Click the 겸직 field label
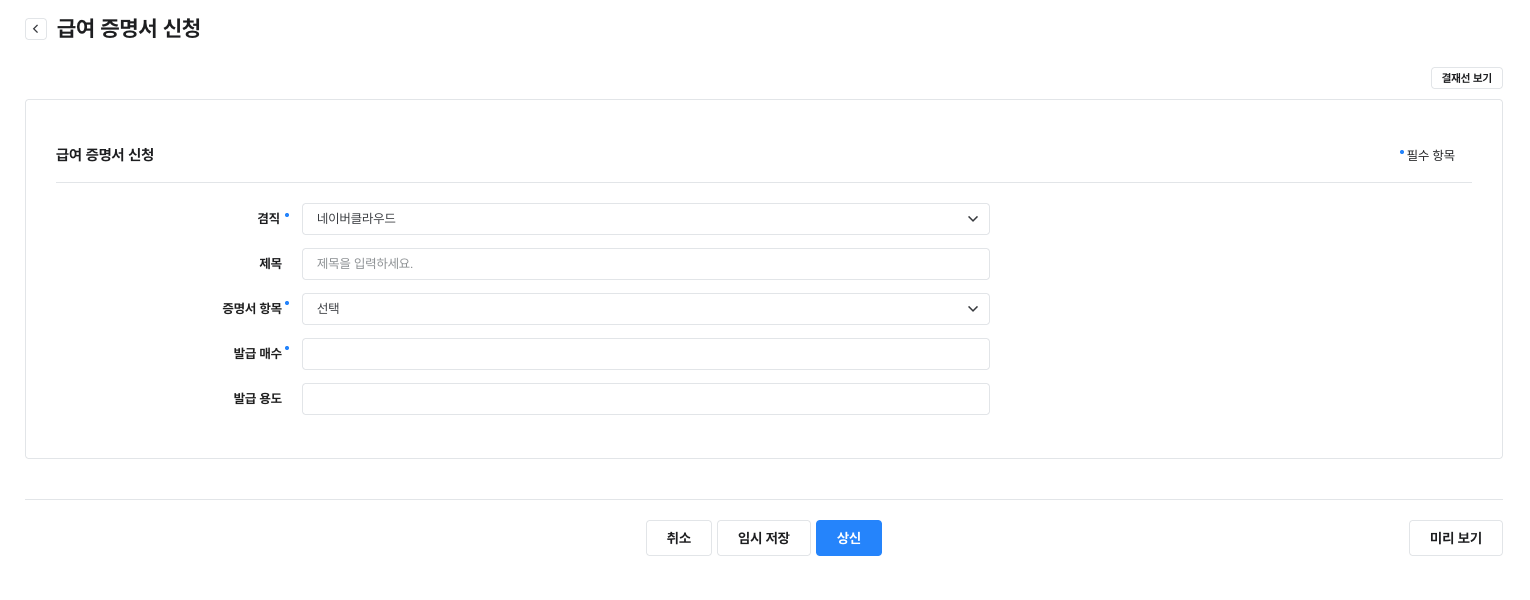The image size is (1530, 600). [269, 218]
